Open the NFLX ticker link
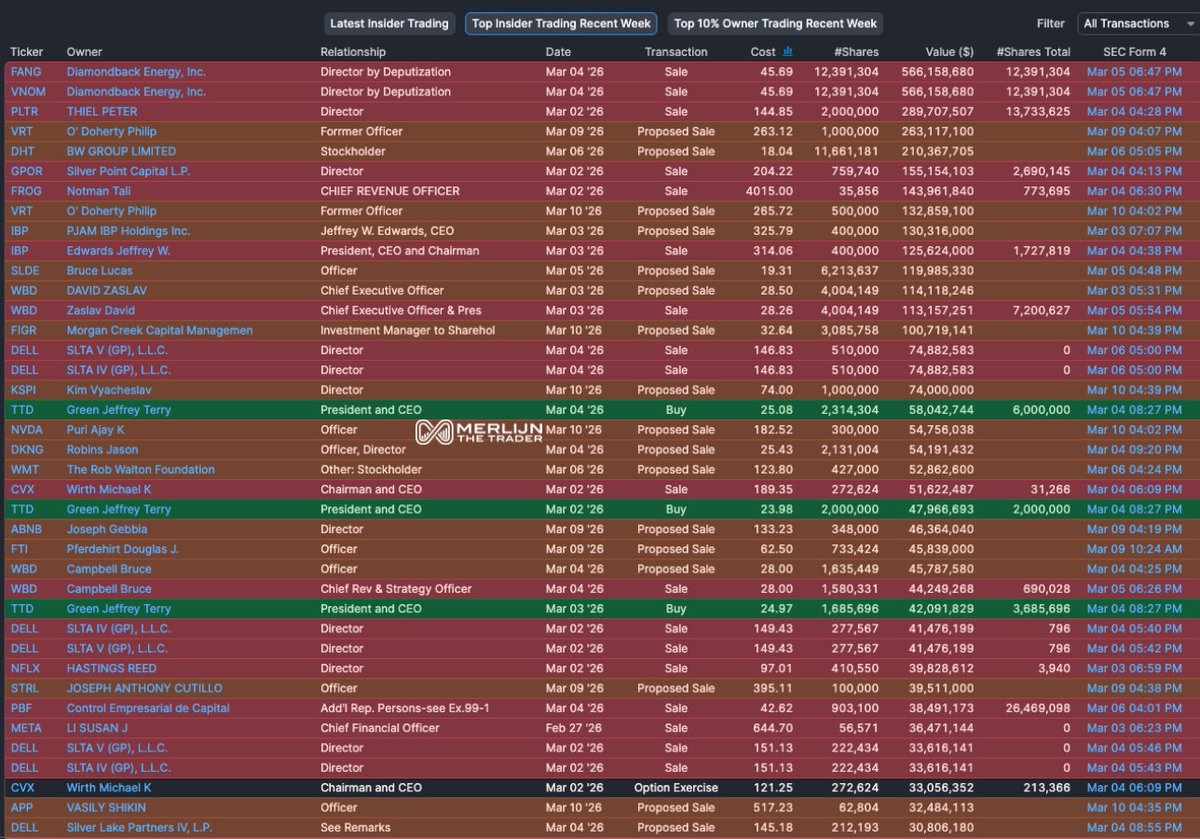The height and width of the screenshot is (839, 1200). [x=26, y=669]
